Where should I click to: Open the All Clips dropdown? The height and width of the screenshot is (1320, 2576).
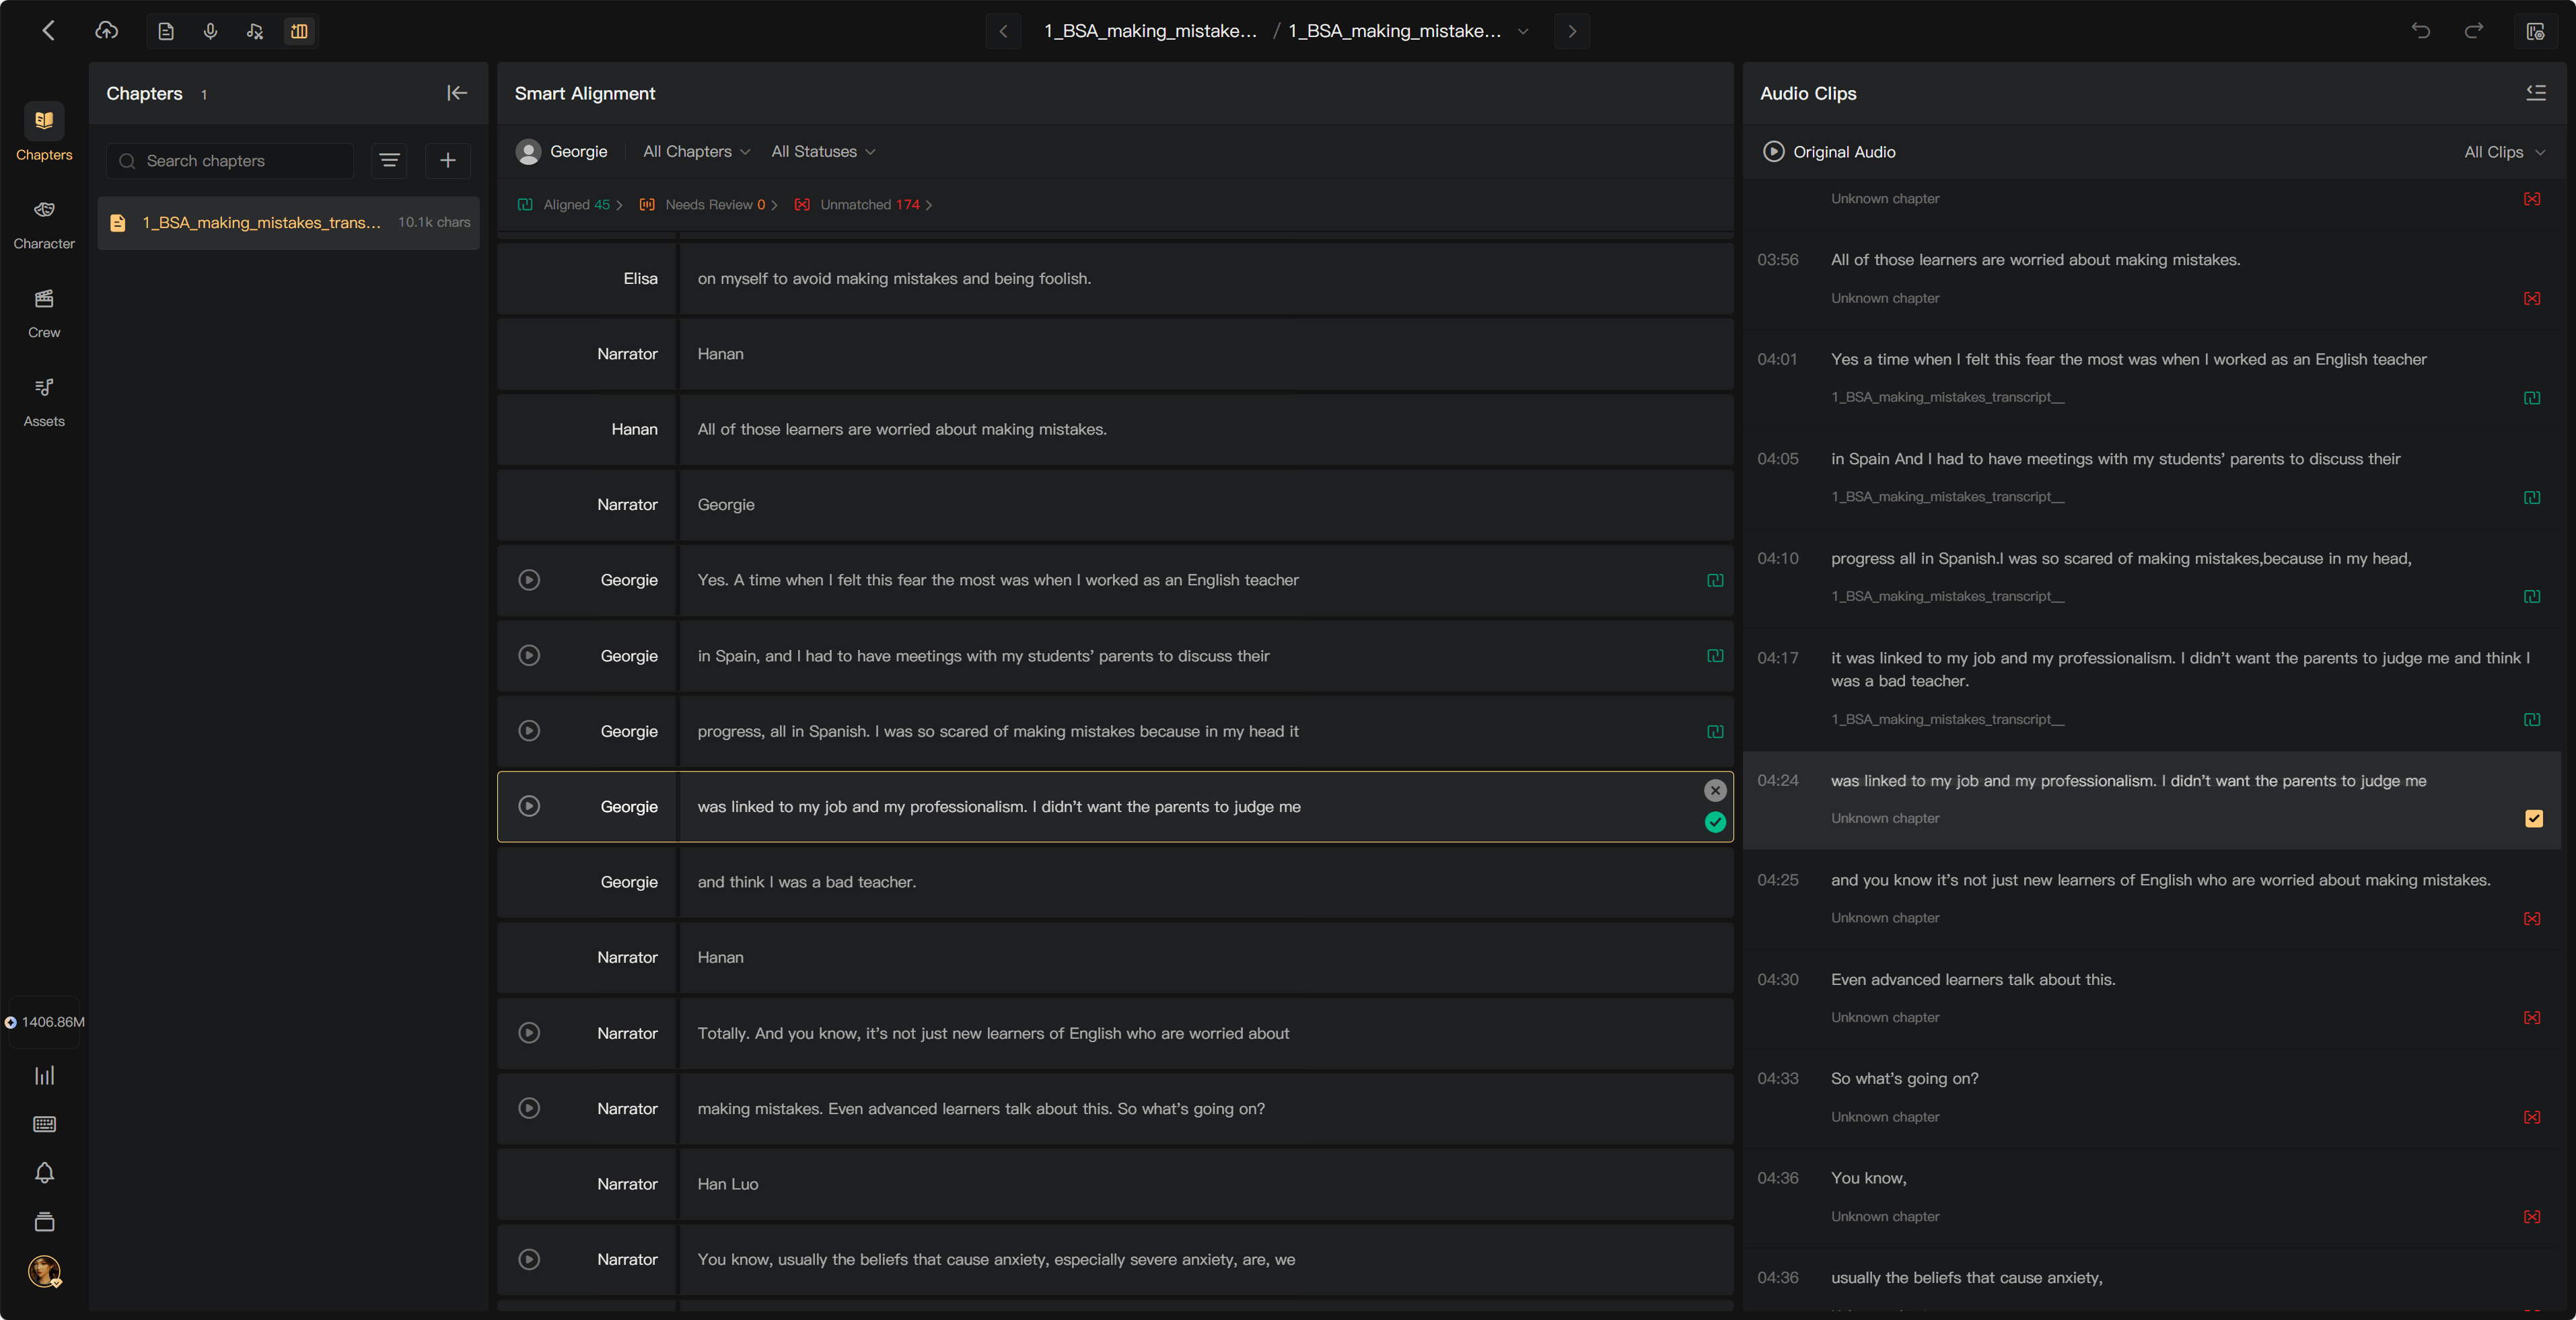coord(2504,151)
